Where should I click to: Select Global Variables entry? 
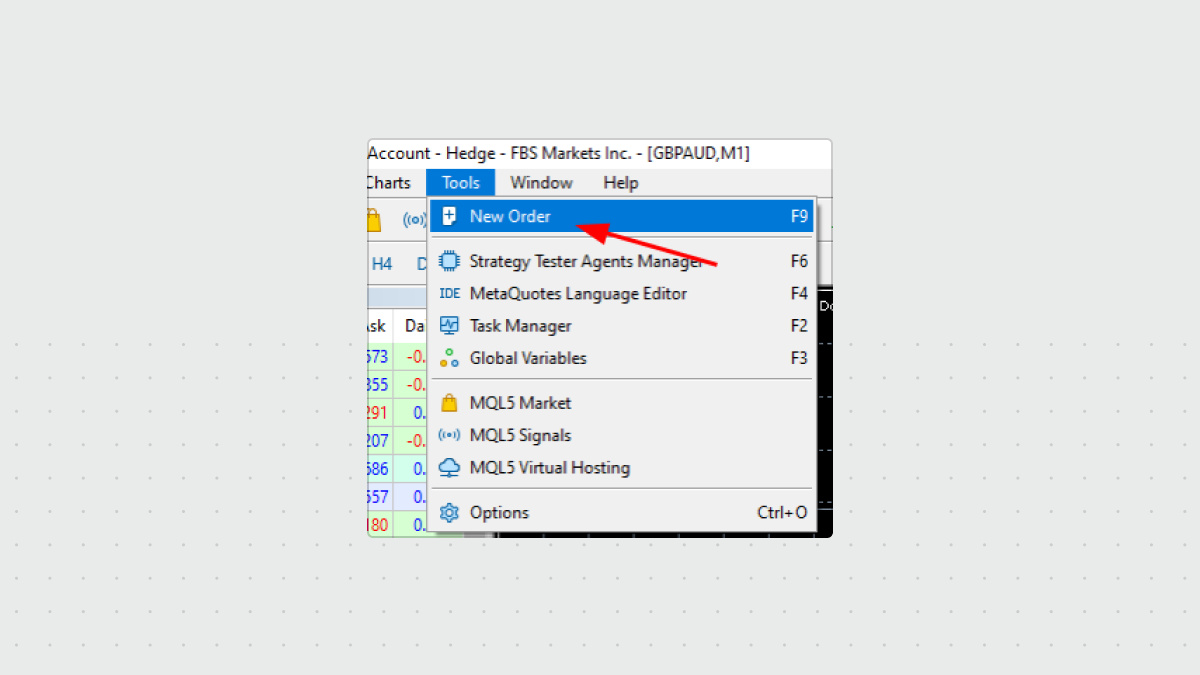[528, 358]
